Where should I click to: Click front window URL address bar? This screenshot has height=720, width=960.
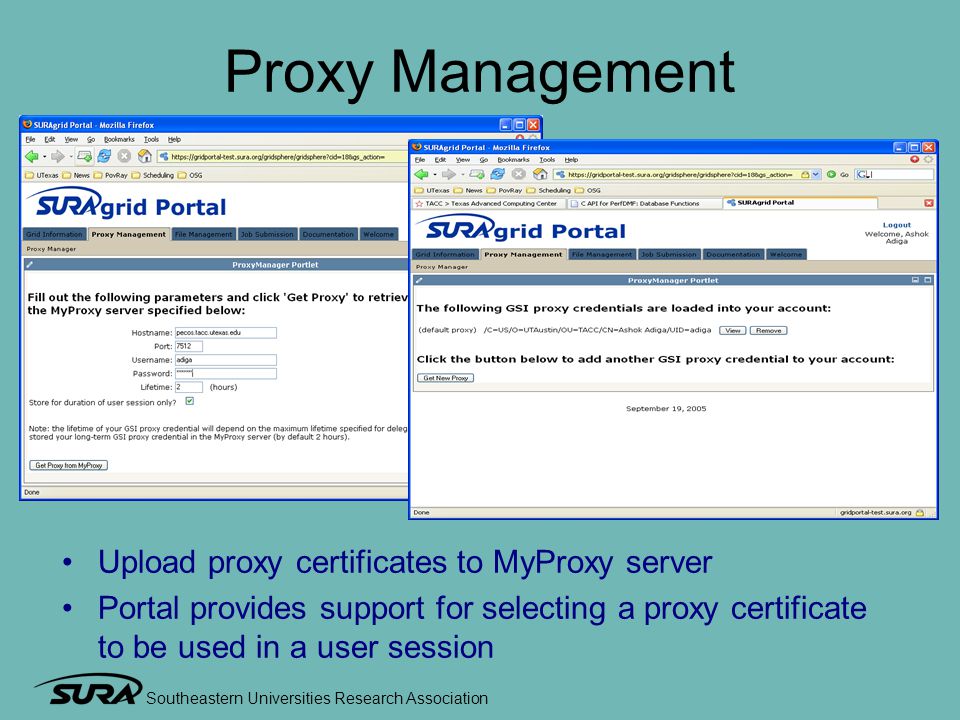680,174
